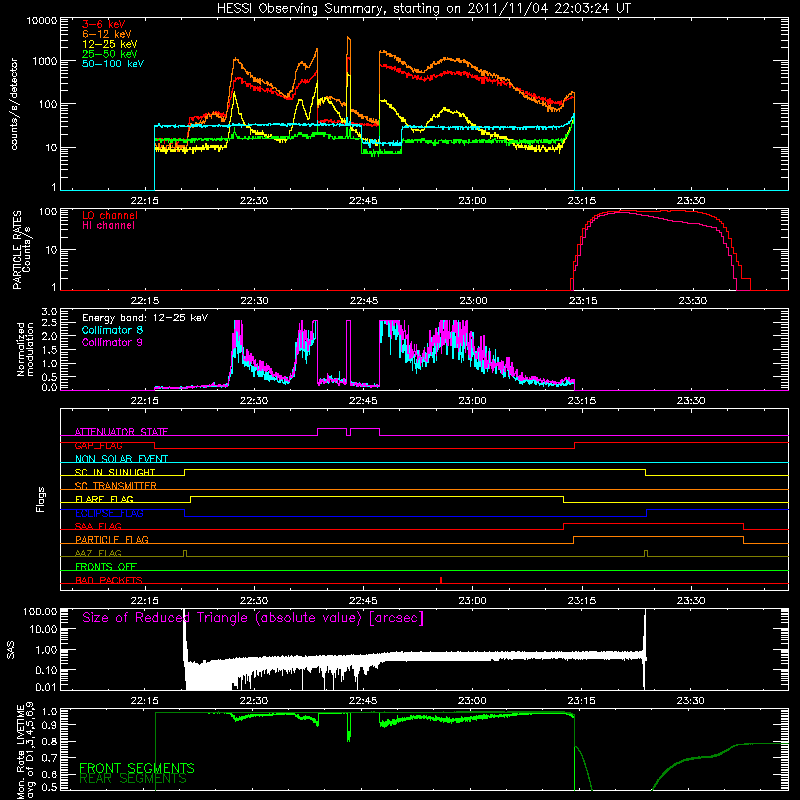Click the yellow '12-25 keV' legend entry

pyautogui.click(x=110, y=44)
